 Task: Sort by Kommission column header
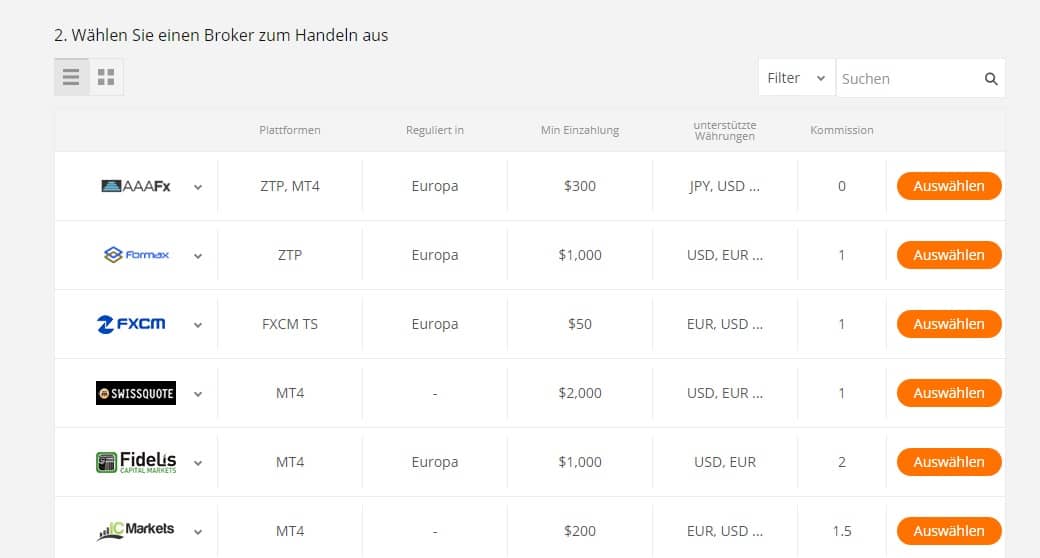point(841,130)
